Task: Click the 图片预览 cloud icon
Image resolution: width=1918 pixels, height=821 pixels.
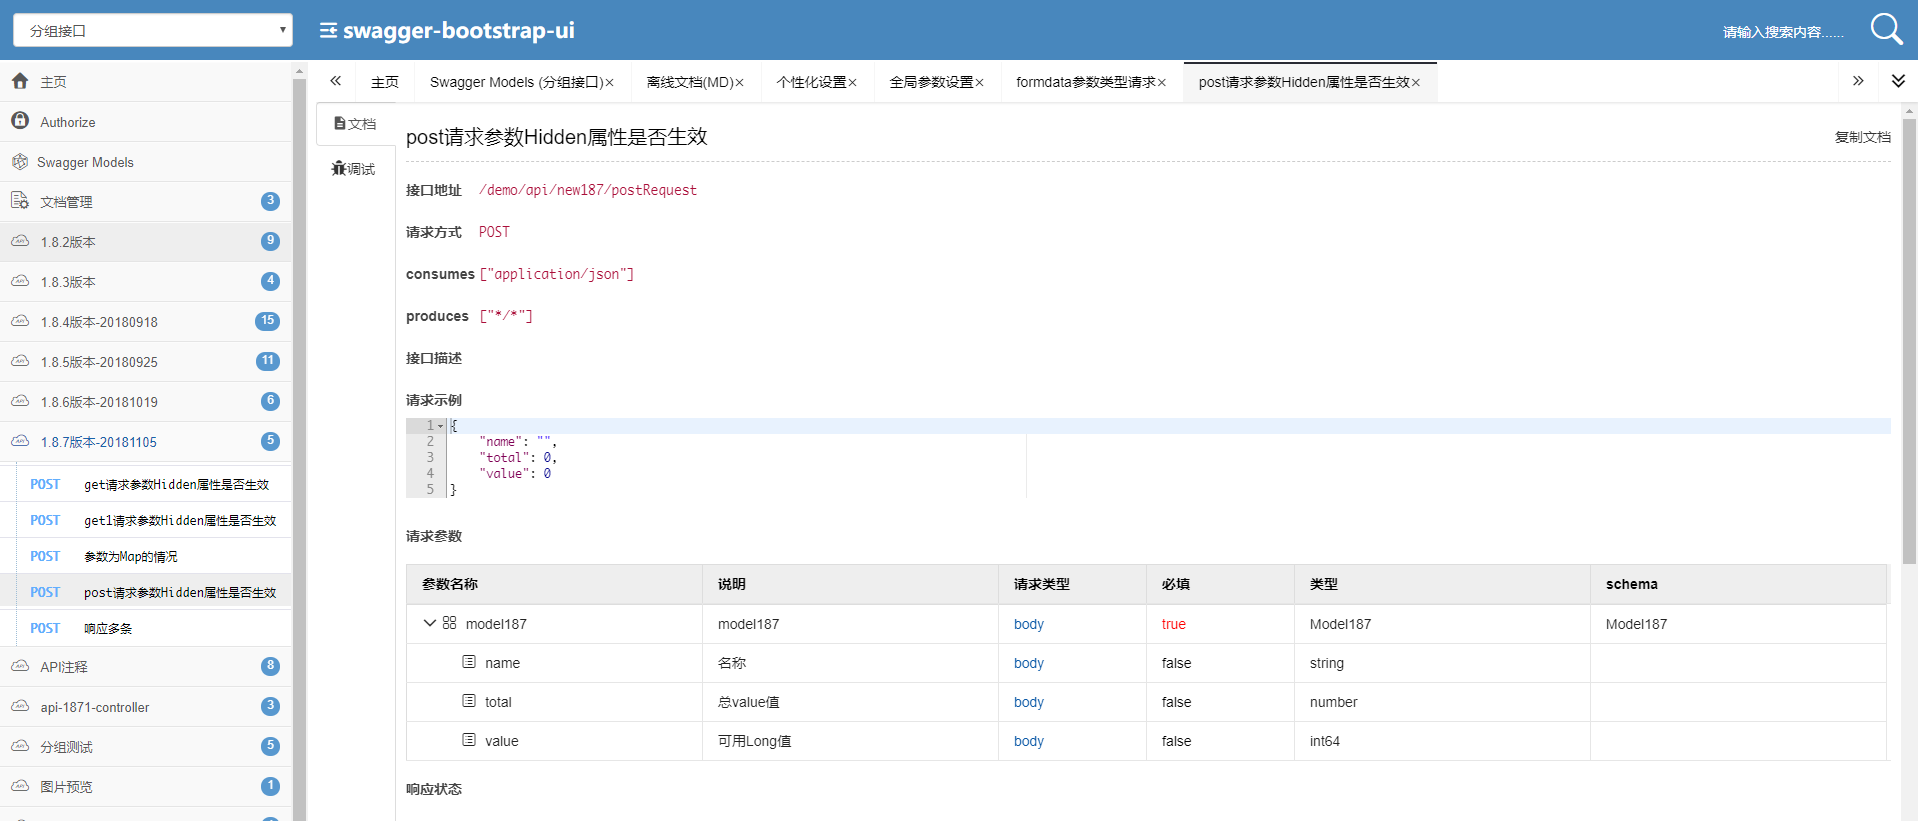Action: point(20,786)
